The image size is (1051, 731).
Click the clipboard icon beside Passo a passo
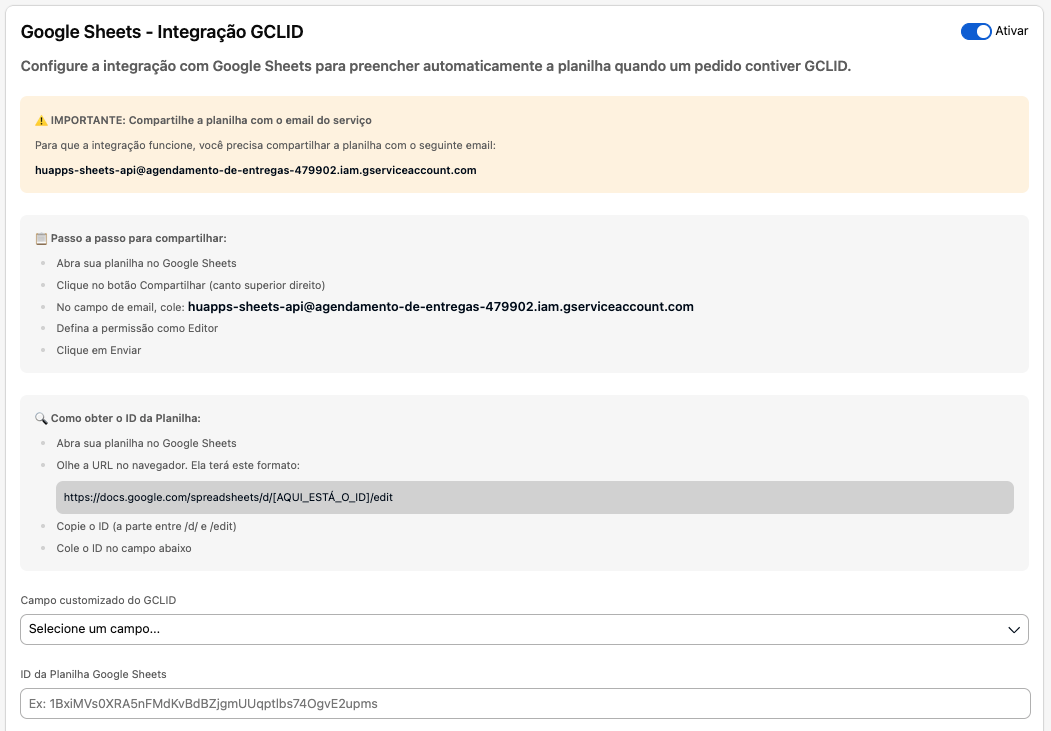(x=41, y=239)
